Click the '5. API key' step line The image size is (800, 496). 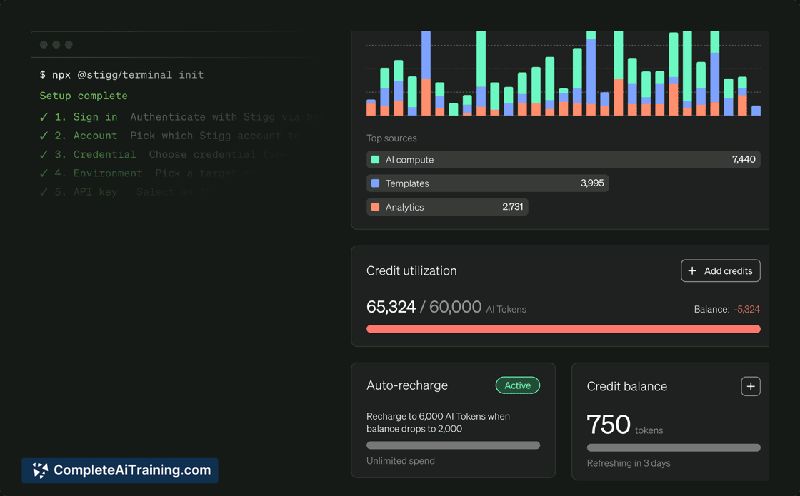[x=127, y=192]
